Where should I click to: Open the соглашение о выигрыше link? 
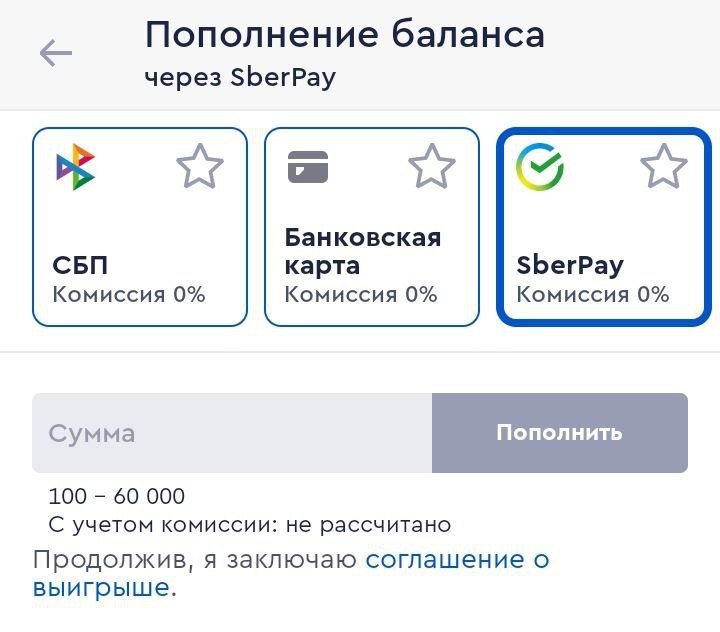pos(457,560)
